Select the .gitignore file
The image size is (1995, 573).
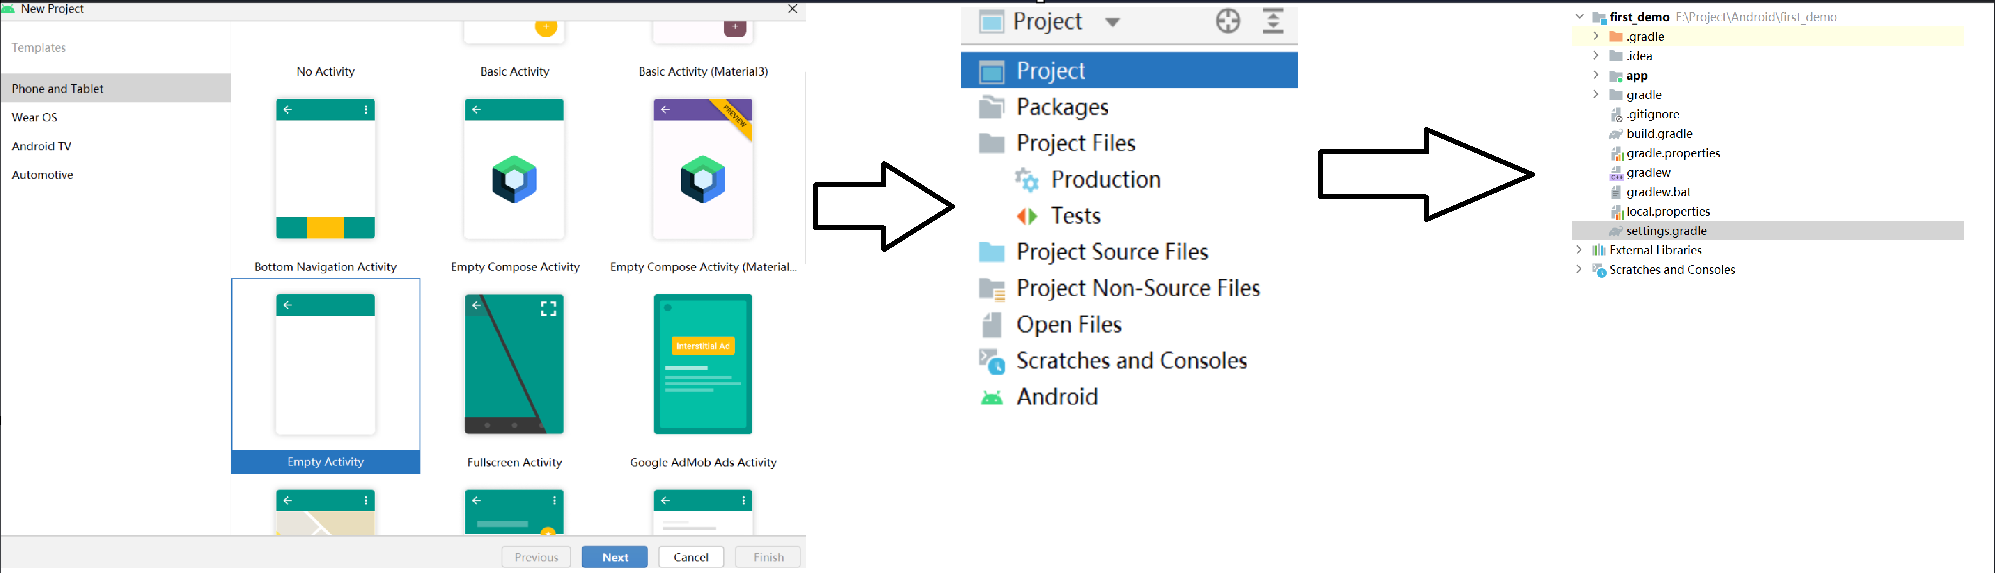[x=1653, y=114]
